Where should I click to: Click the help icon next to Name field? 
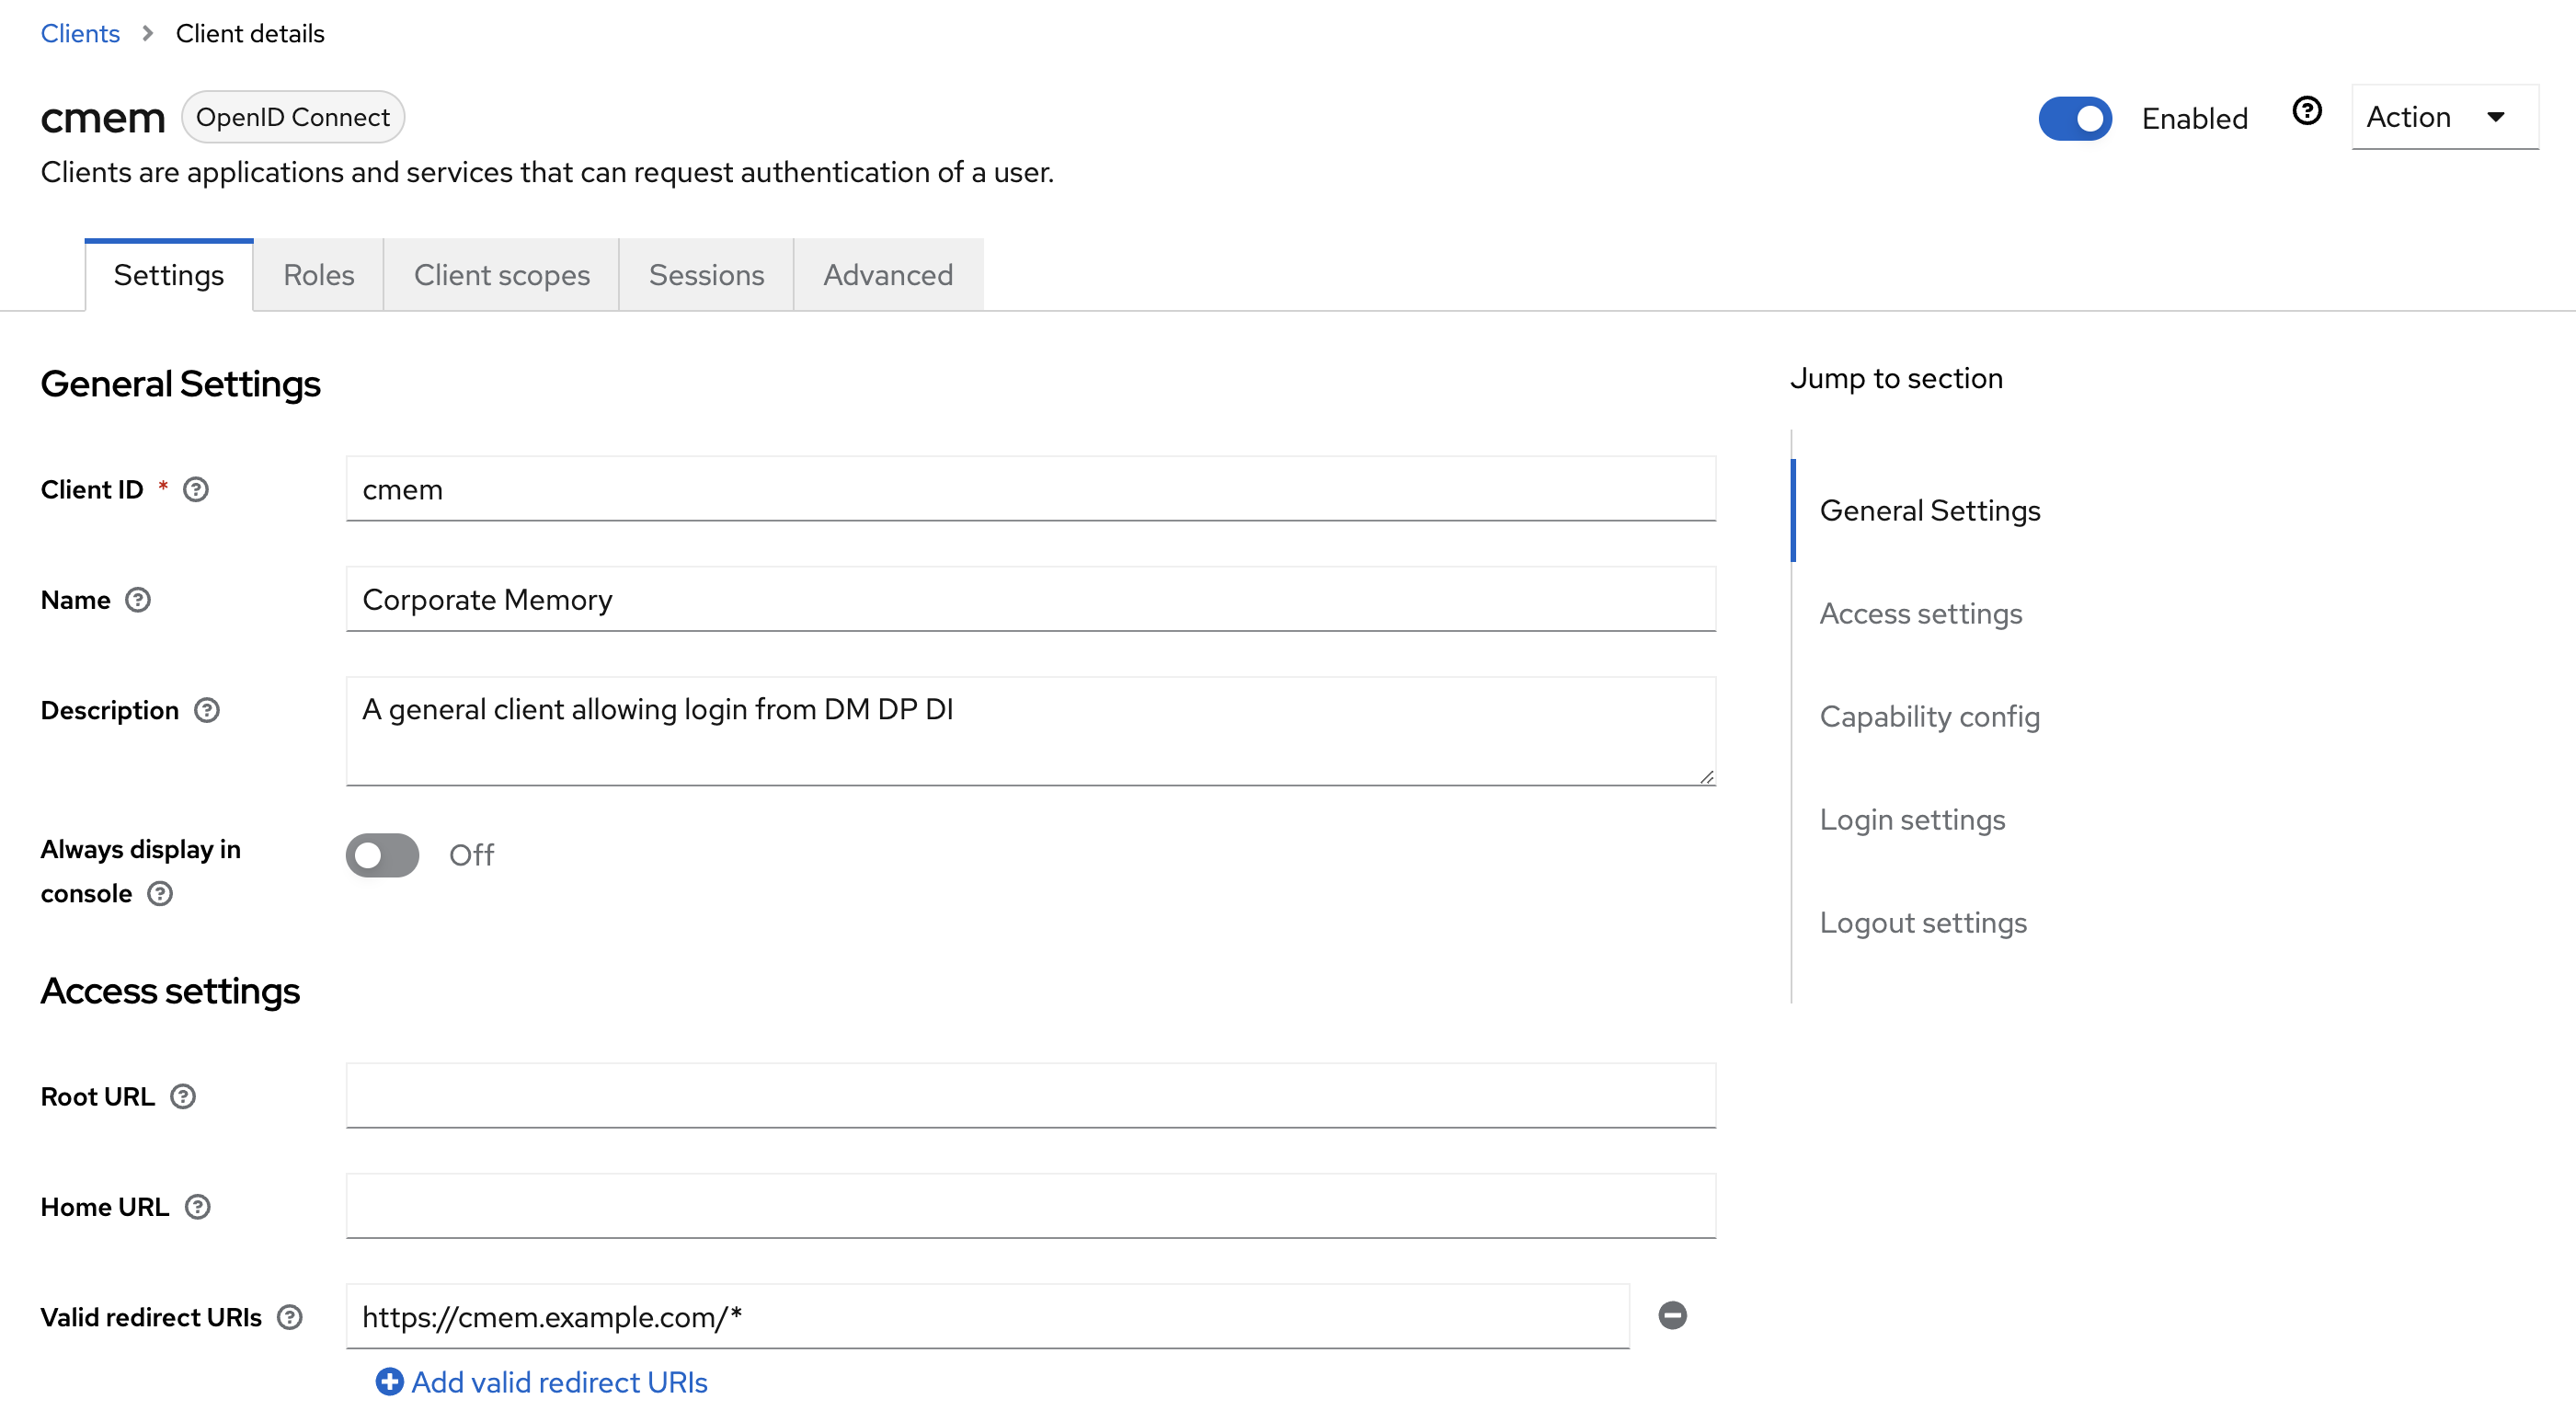pyautogui.click(x=140, y=601)
